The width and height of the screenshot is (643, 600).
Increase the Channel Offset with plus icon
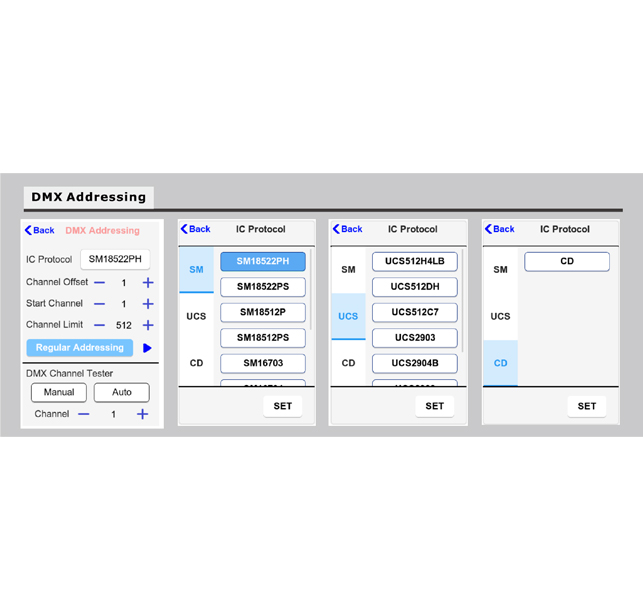pos(147,283)
